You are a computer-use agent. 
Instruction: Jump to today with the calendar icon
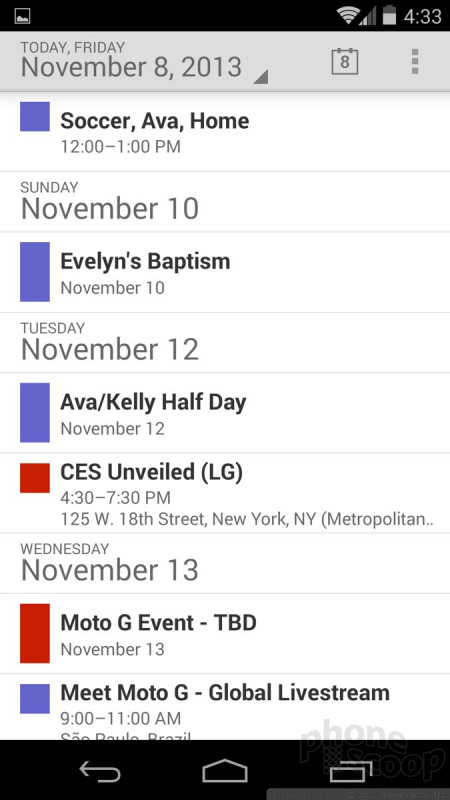point(344,62)
